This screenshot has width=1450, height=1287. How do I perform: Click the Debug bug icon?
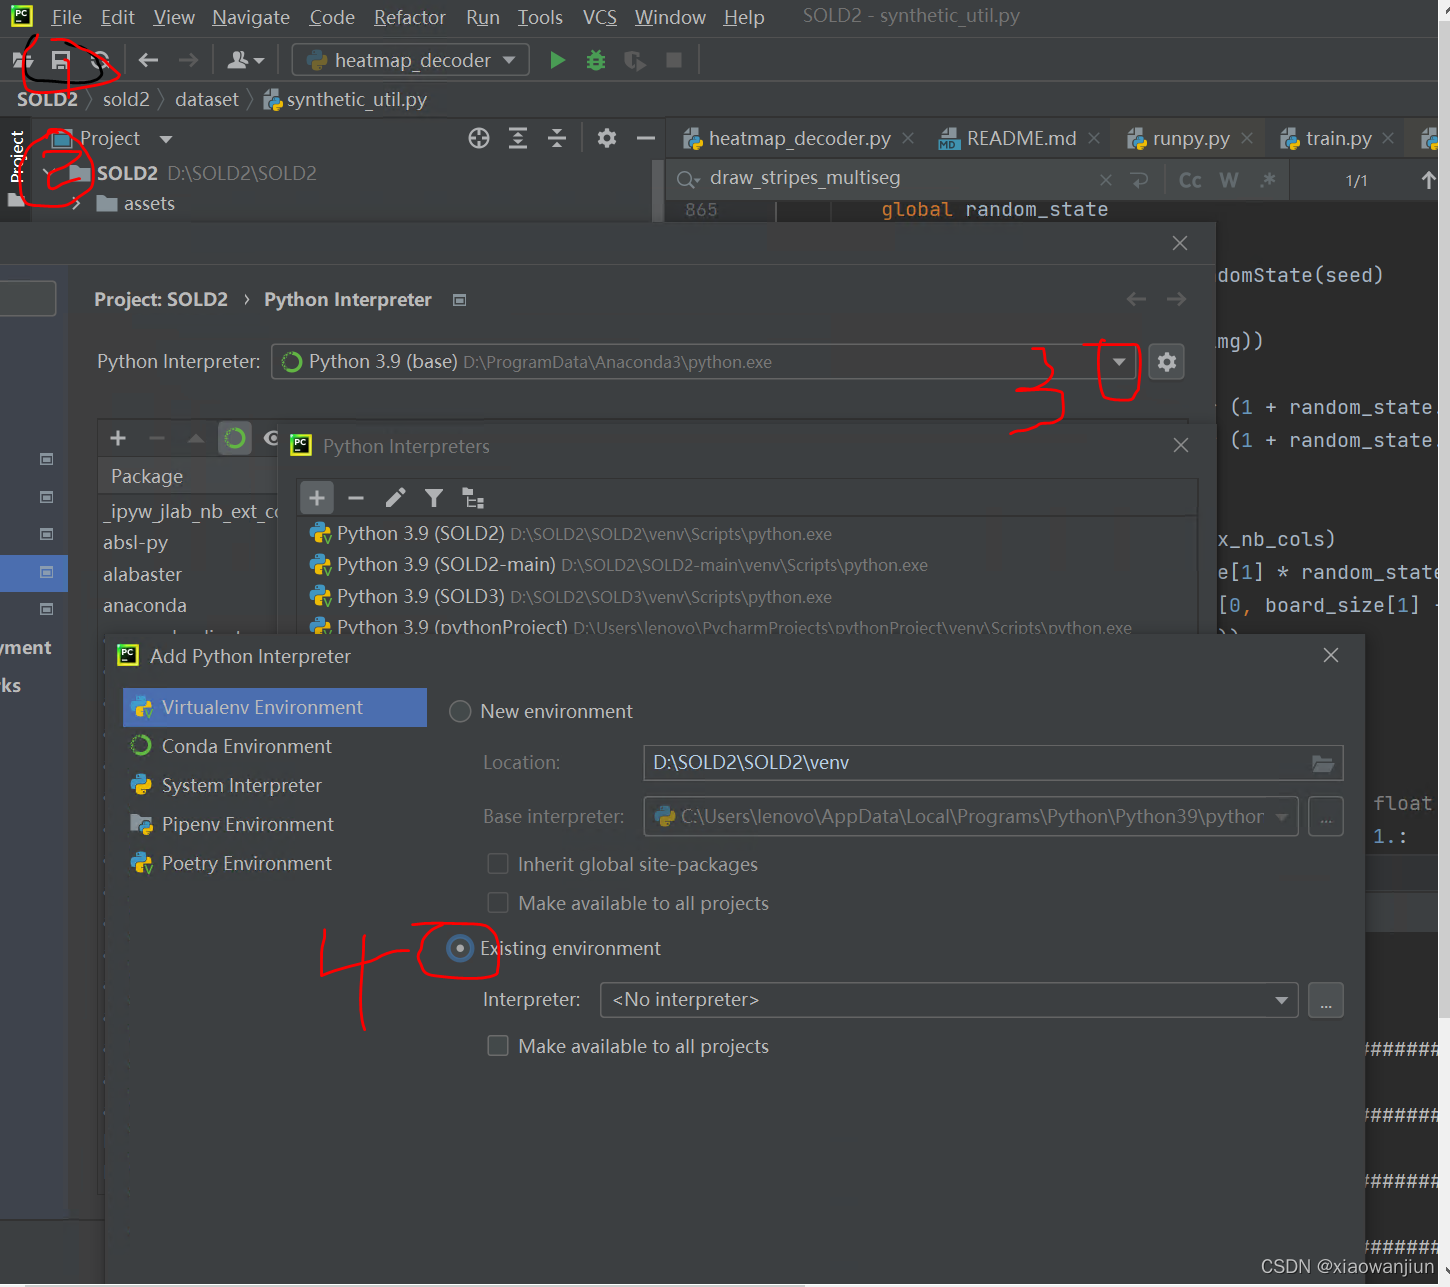[x=596, y=61]
